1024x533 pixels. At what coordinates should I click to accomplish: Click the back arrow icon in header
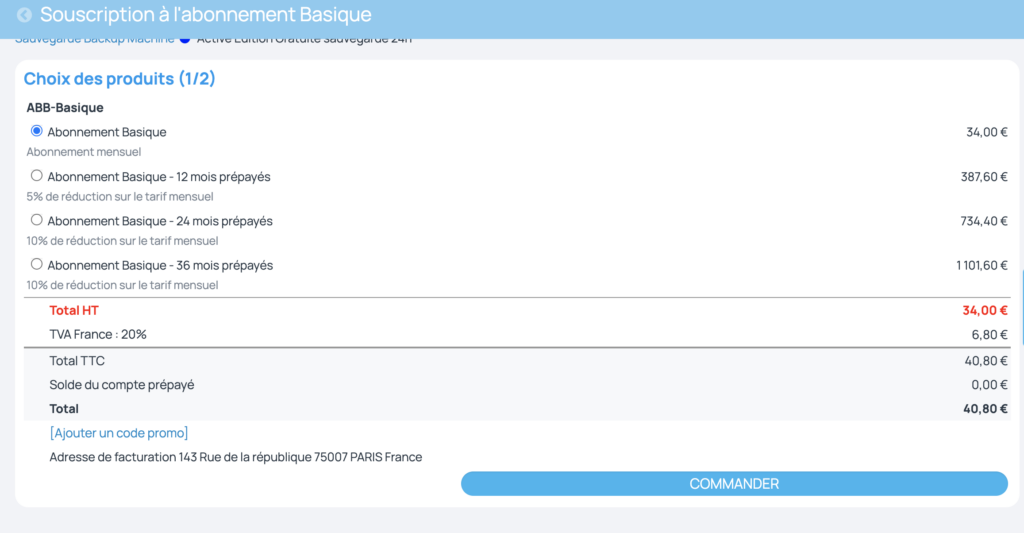point(24,14)
